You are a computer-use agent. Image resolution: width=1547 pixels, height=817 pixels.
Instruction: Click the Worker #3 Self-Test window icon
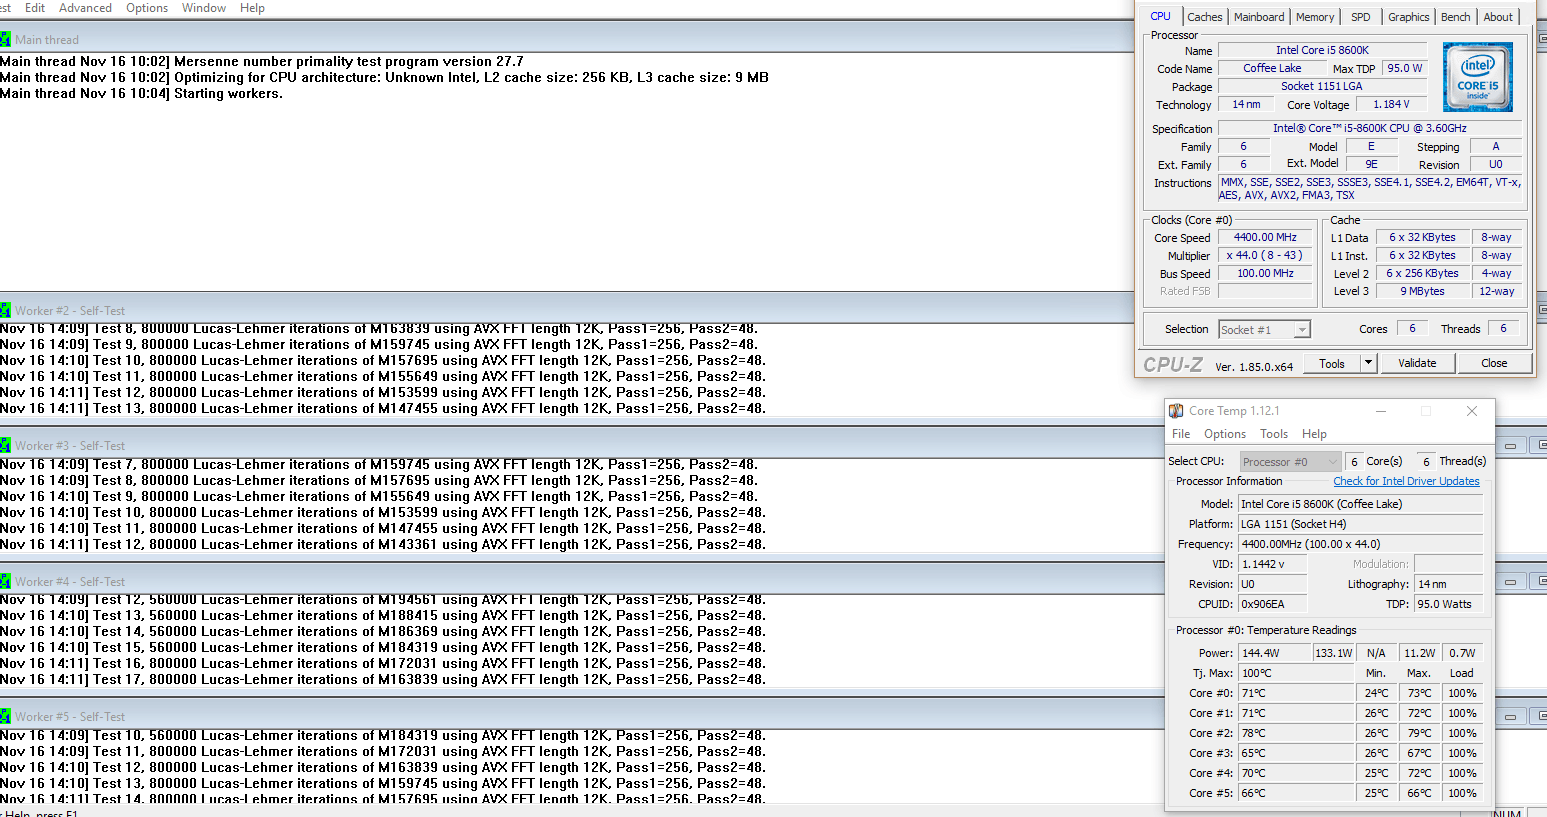[x=5, y=445]
